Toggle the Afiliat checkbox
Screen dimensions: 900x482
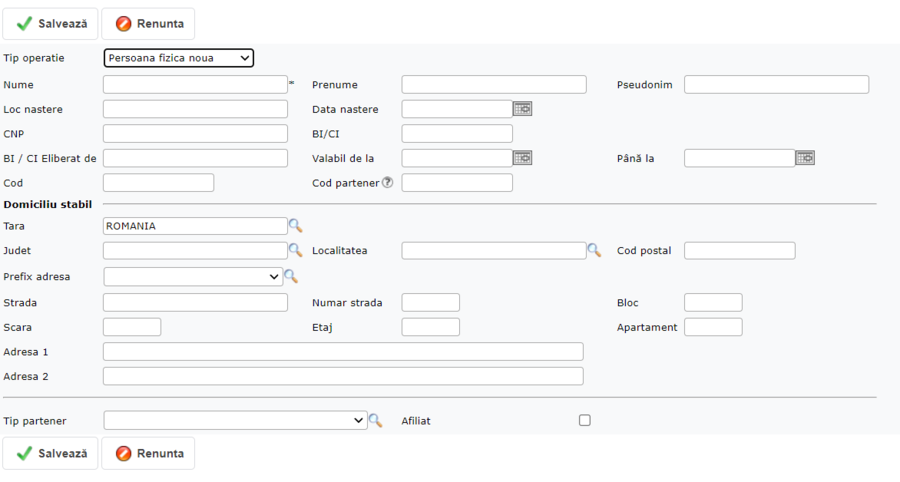coord(585,421)
